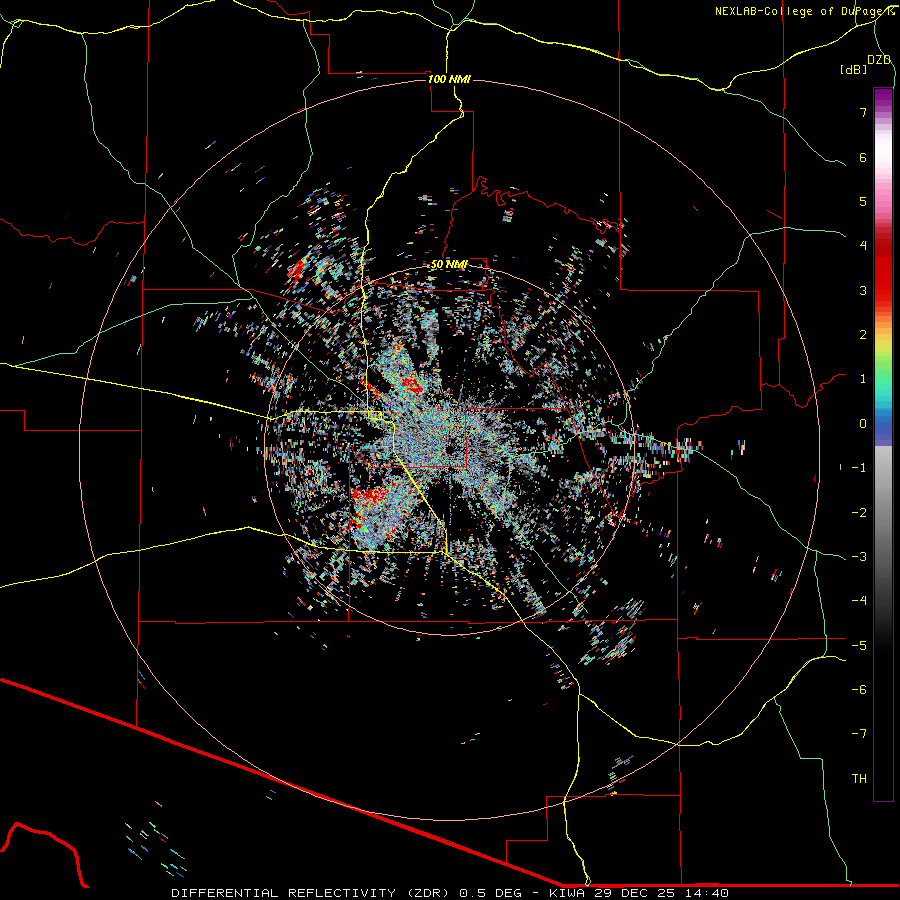Click the -4 value on the dB scale
Screen dimensions: 900x900
[859, 601]
